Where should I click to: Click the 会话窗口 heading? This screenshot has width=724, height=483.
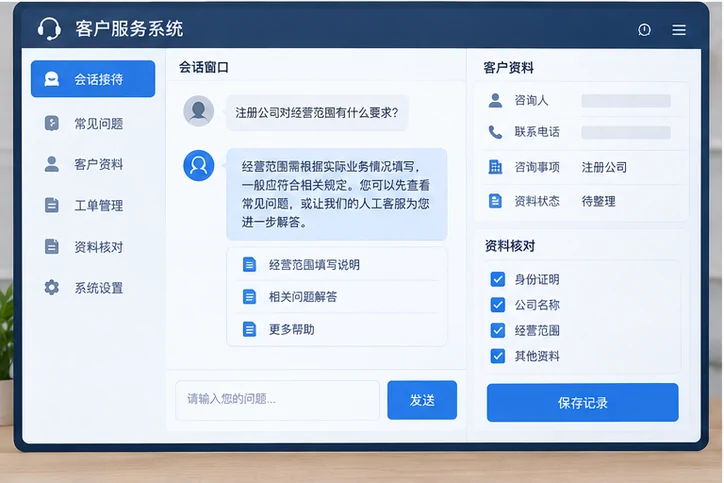pyautogui.click(x=204, y=67)
